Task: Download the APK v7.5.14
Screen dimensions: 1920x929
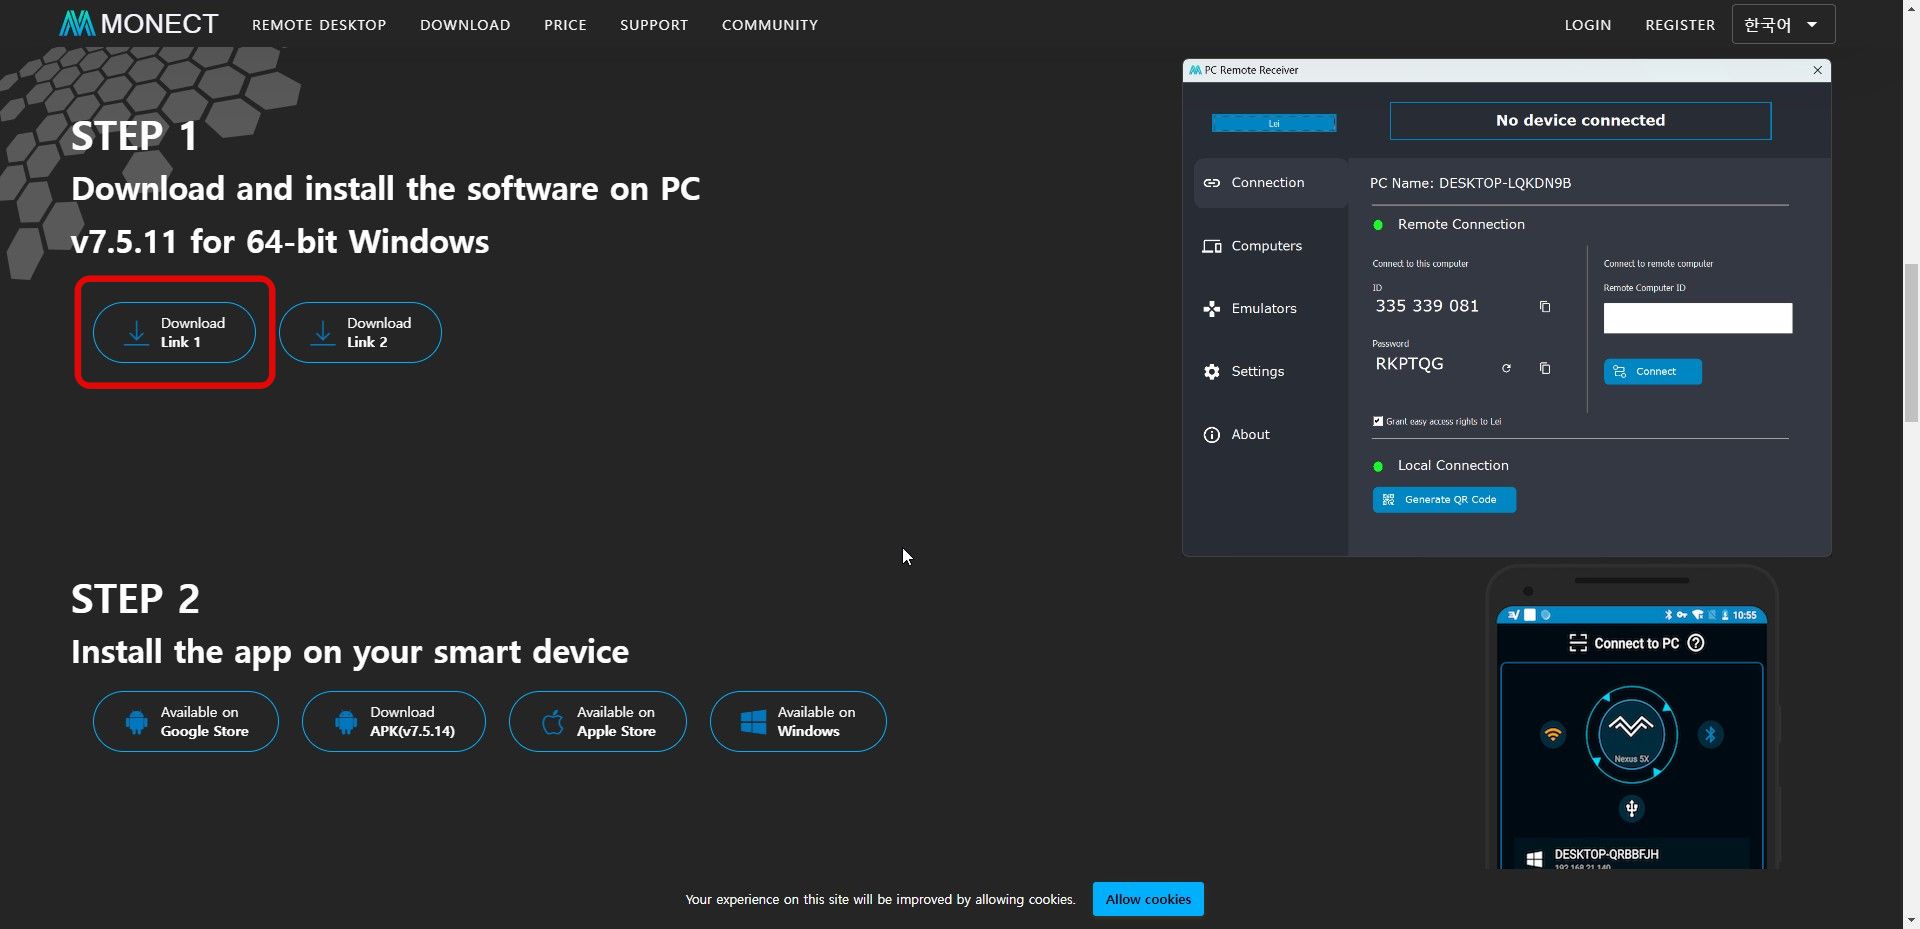Action: click(x=394, y=721)
